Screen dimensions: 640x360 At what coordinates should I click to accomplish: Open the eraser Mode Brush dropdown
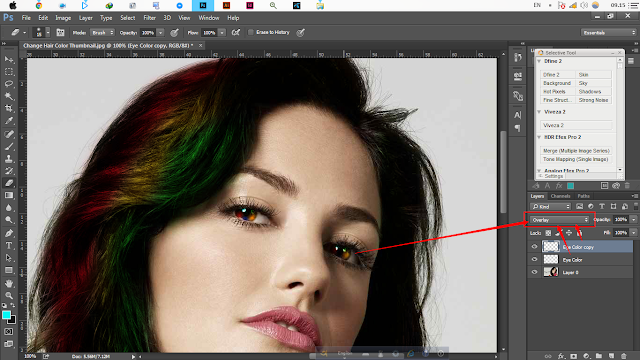pyautogui.click(x=102, y=33)
